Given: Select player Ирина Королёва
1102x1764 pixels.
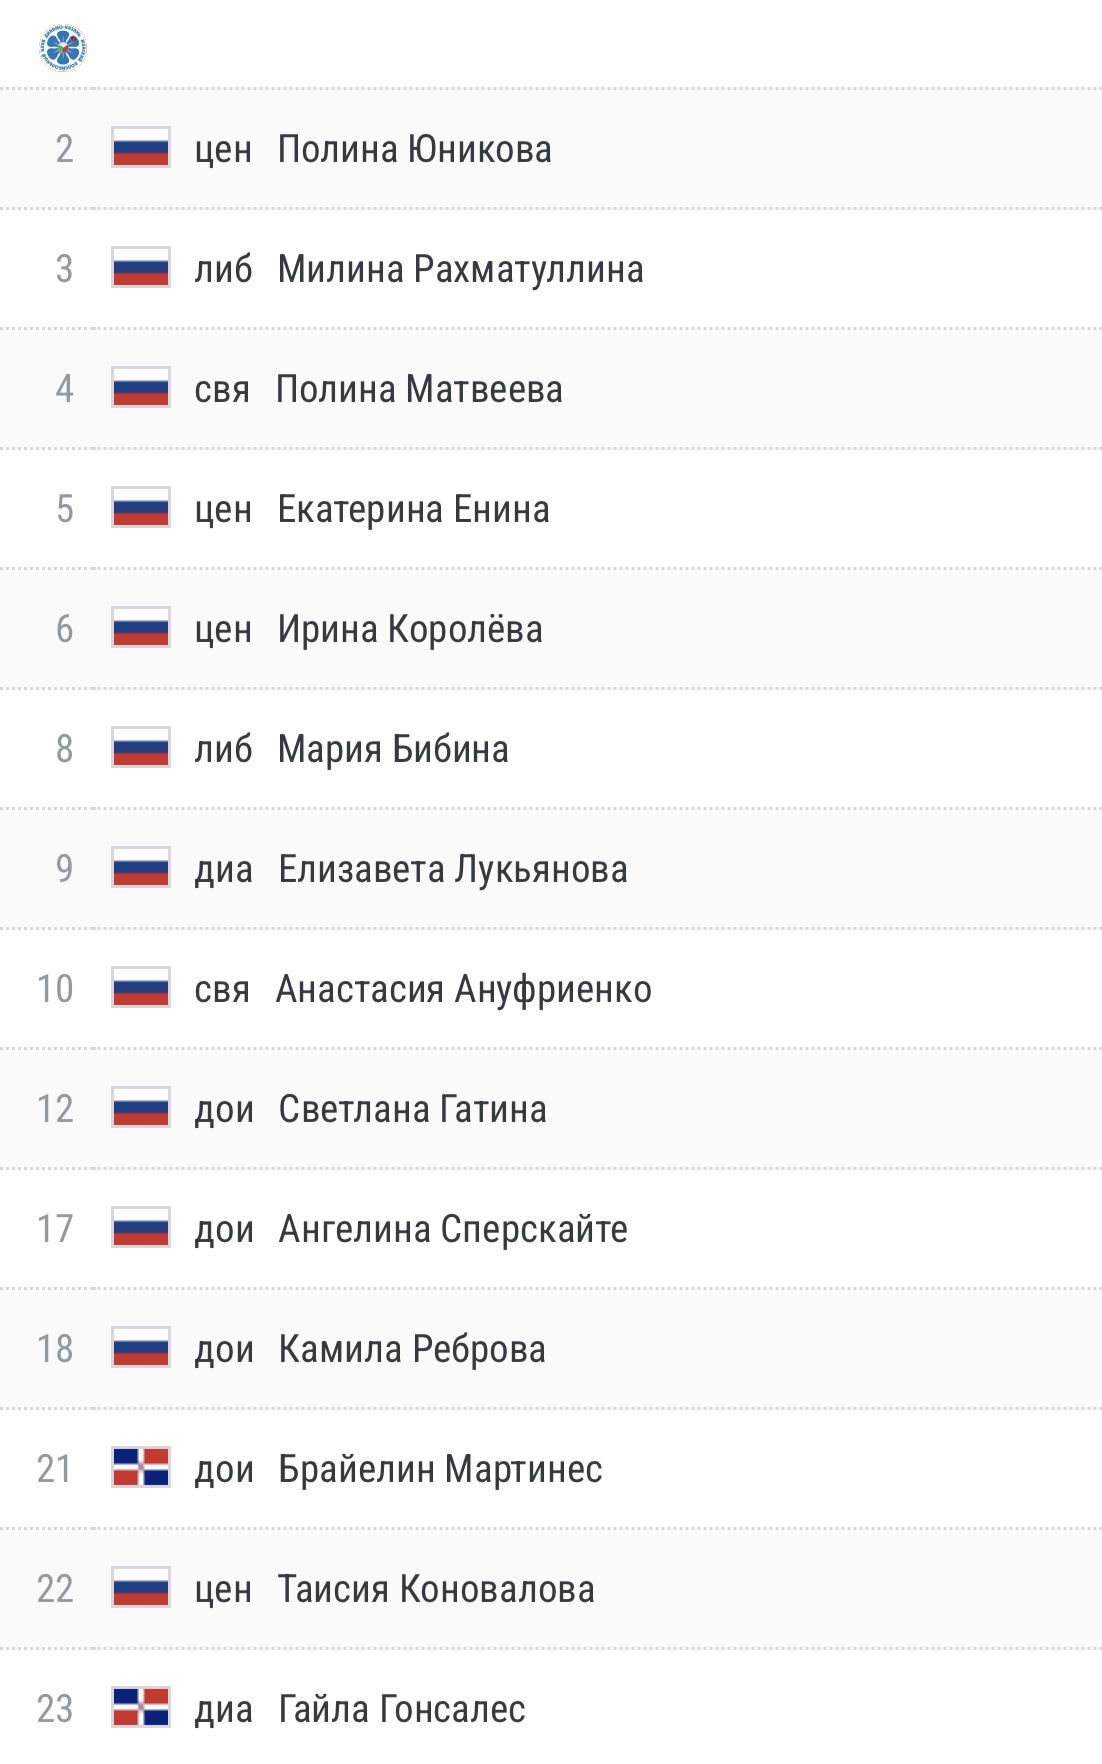Looking at the screenshot, I should point(410,629).
